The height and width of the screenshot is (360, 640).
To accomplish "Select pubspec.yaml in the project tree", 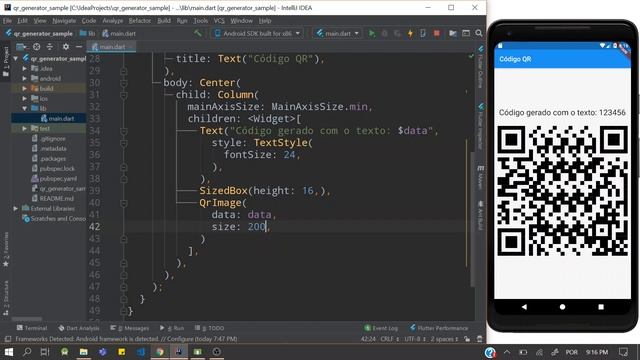I will [x=54, y=179].
